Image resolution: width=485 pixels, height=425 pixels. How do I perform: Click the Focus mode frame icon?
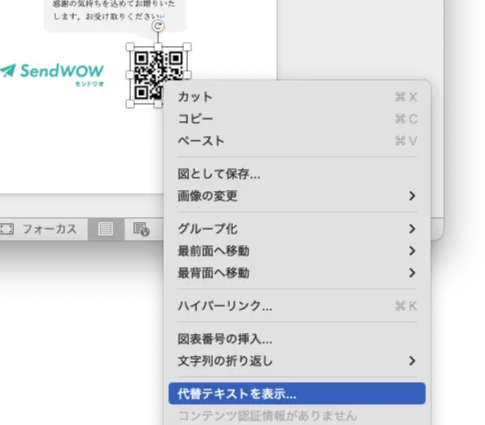(x=7, y=229)
